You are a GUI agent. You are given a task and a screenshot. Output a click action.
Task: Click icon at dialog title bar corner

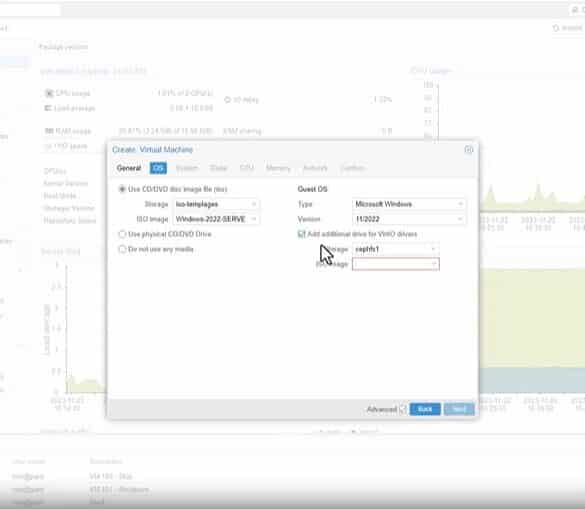[x=469, y=150]
